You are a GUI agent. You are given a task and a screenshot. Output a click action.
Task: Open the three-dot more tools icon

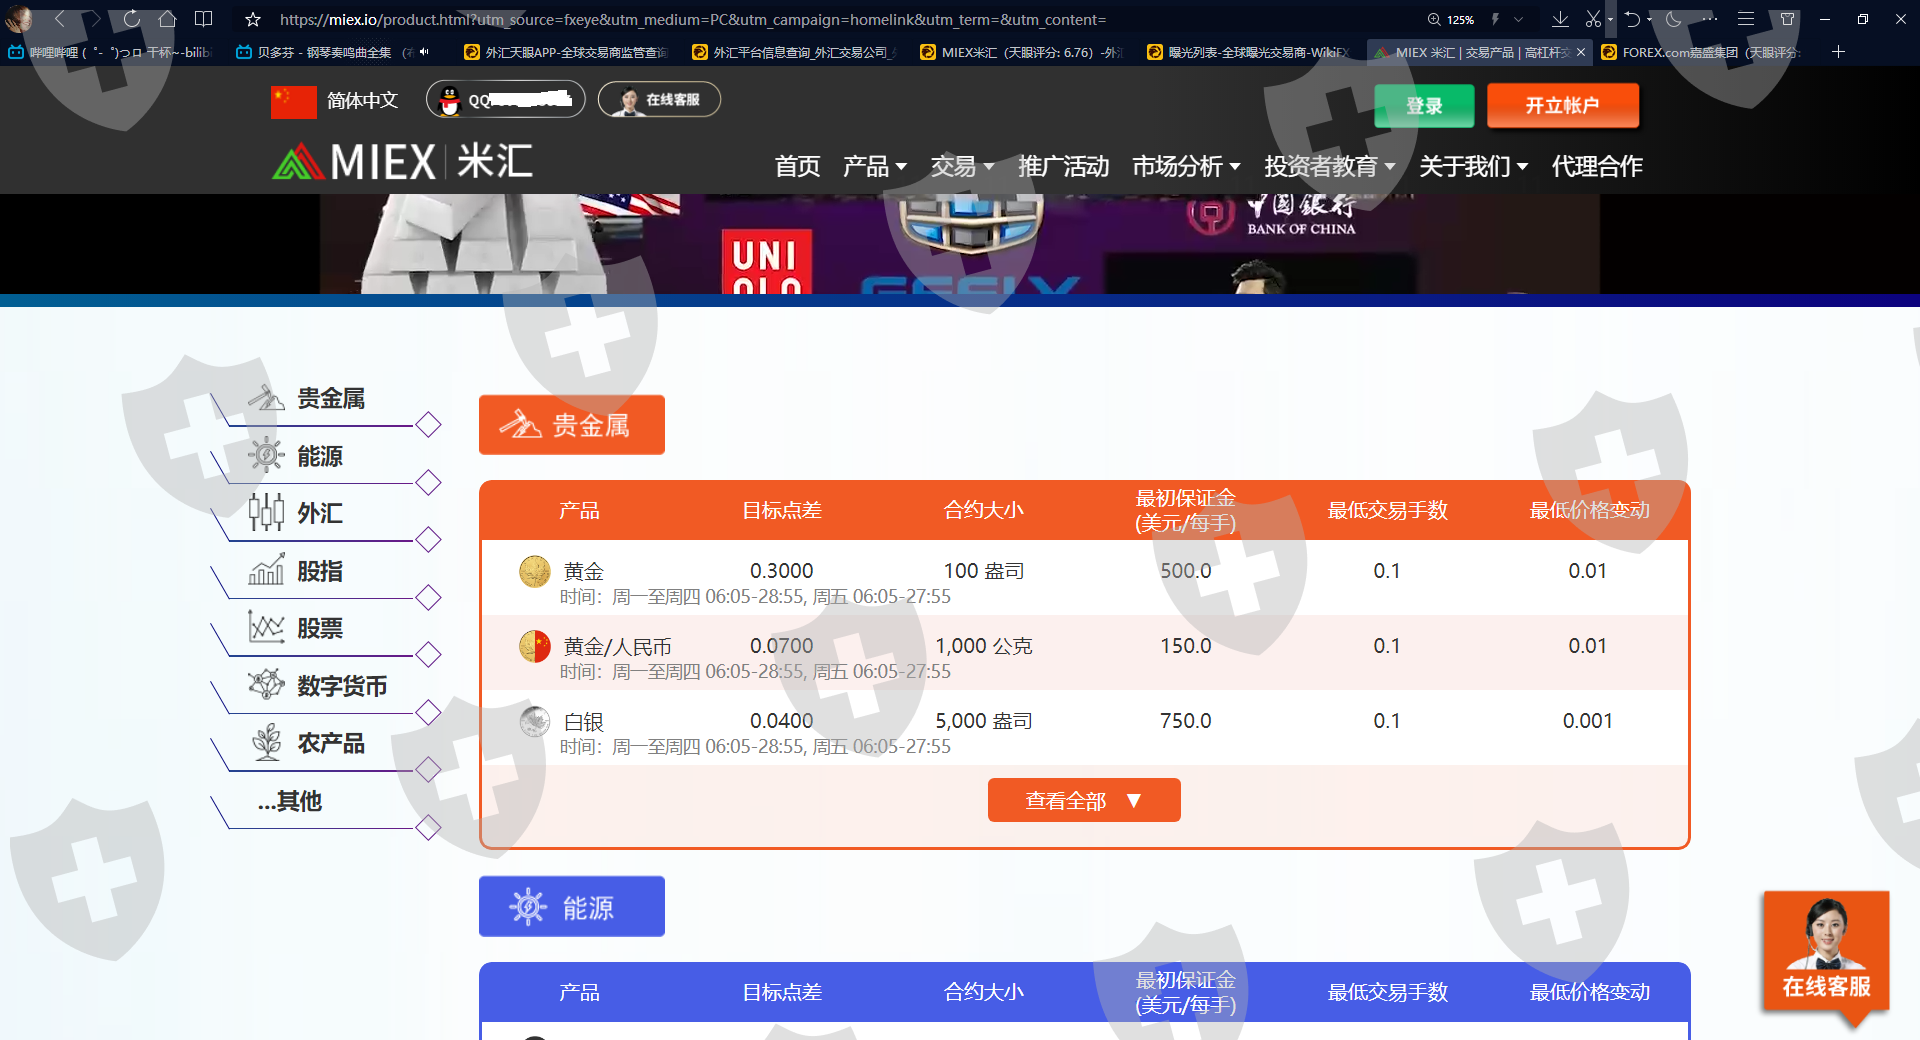[x=1710, y=19]
